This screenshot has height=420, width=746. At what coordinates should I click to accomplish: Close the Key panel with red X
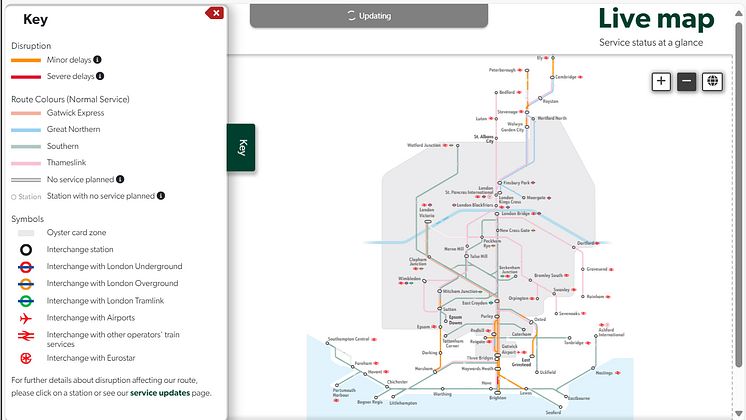pos(214,13)
